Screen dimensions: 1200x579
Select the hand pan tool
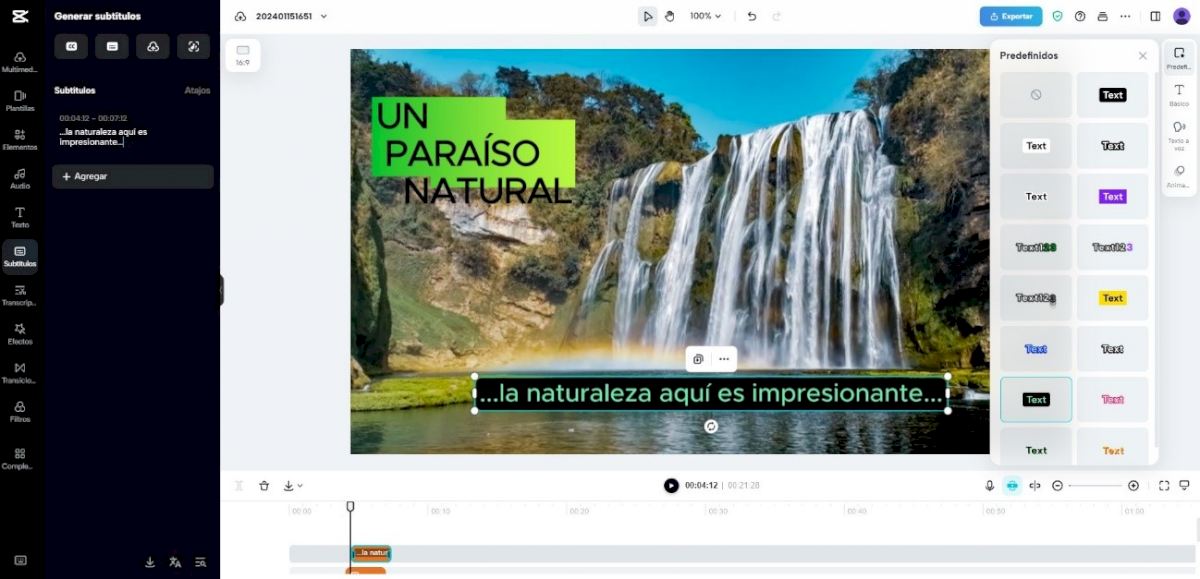coord(670,16)
